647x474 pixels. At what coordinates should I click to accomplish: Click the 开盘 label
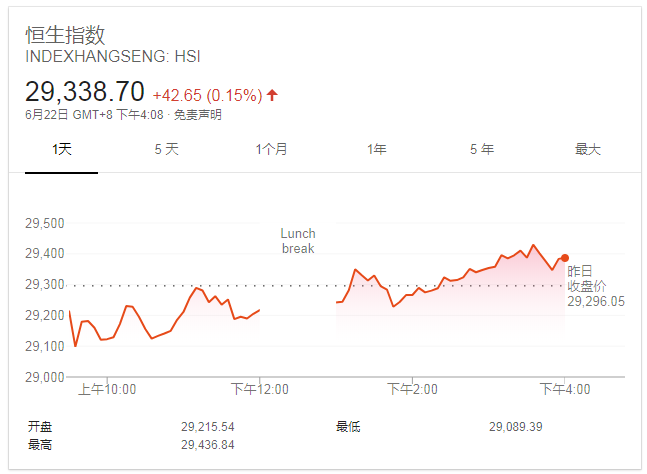40,427
